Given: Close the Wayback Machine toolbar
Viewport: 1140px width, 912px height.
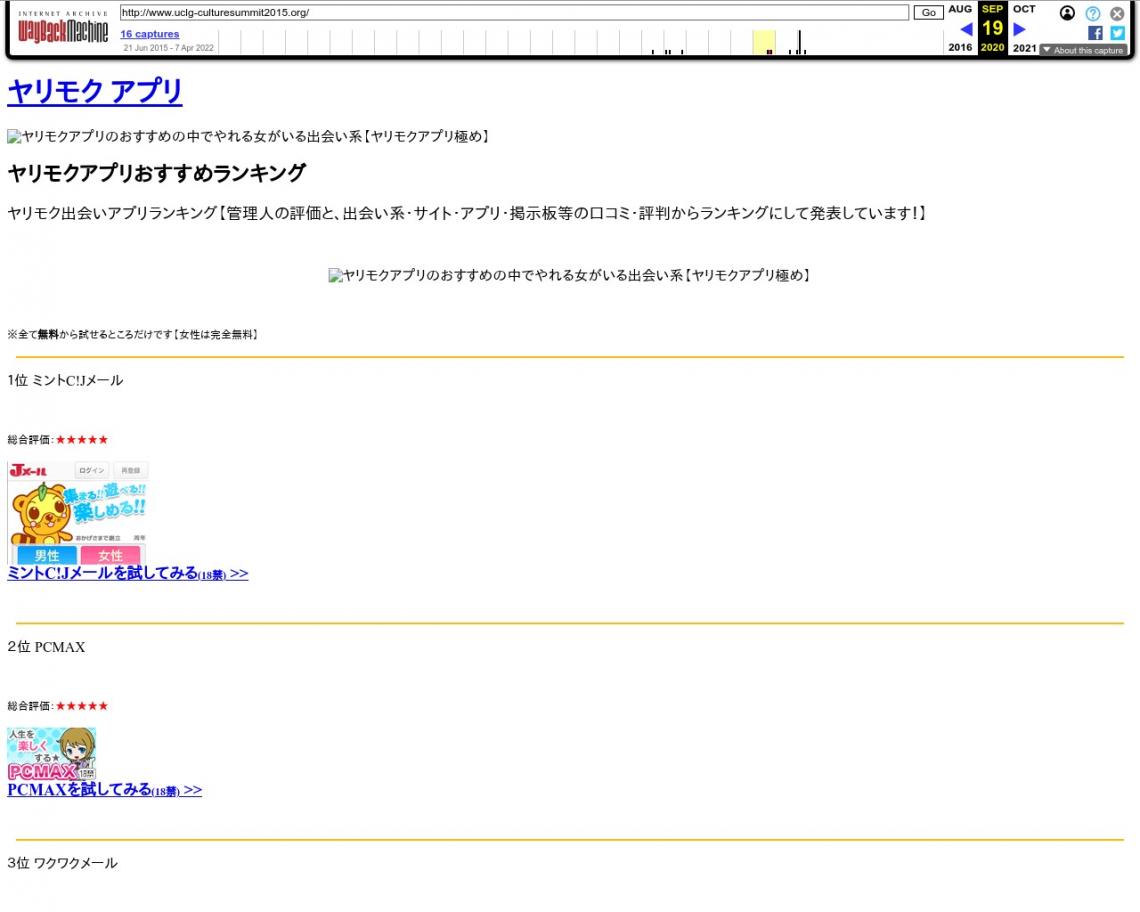Looking at the screenshot, I should [1117, 13].
